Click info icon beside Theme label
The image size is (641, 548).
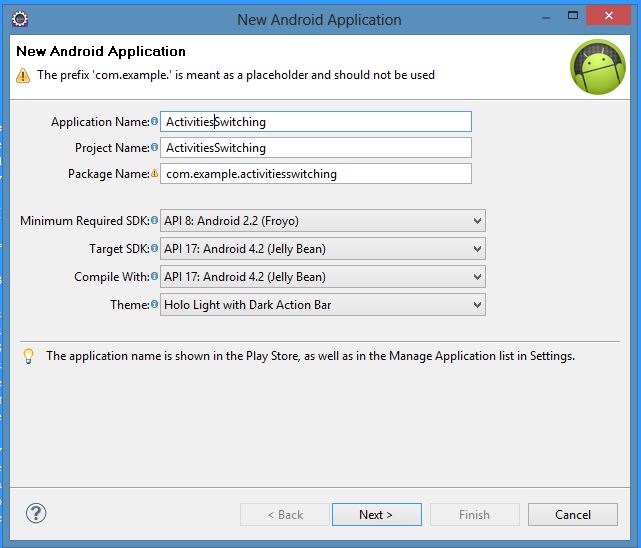(x=155, y=305)
